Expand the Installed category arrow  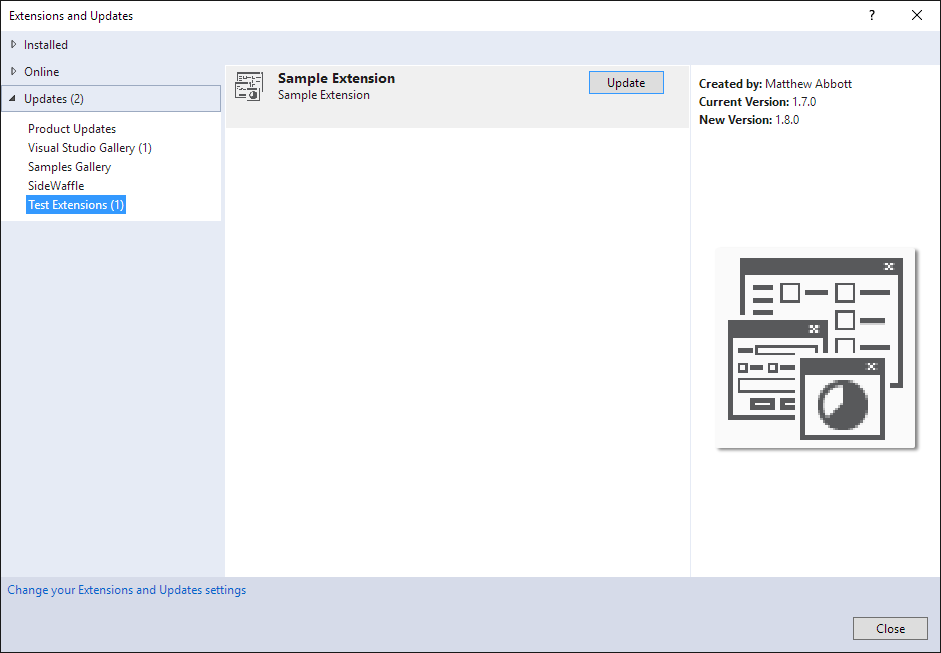coord(13,44)
